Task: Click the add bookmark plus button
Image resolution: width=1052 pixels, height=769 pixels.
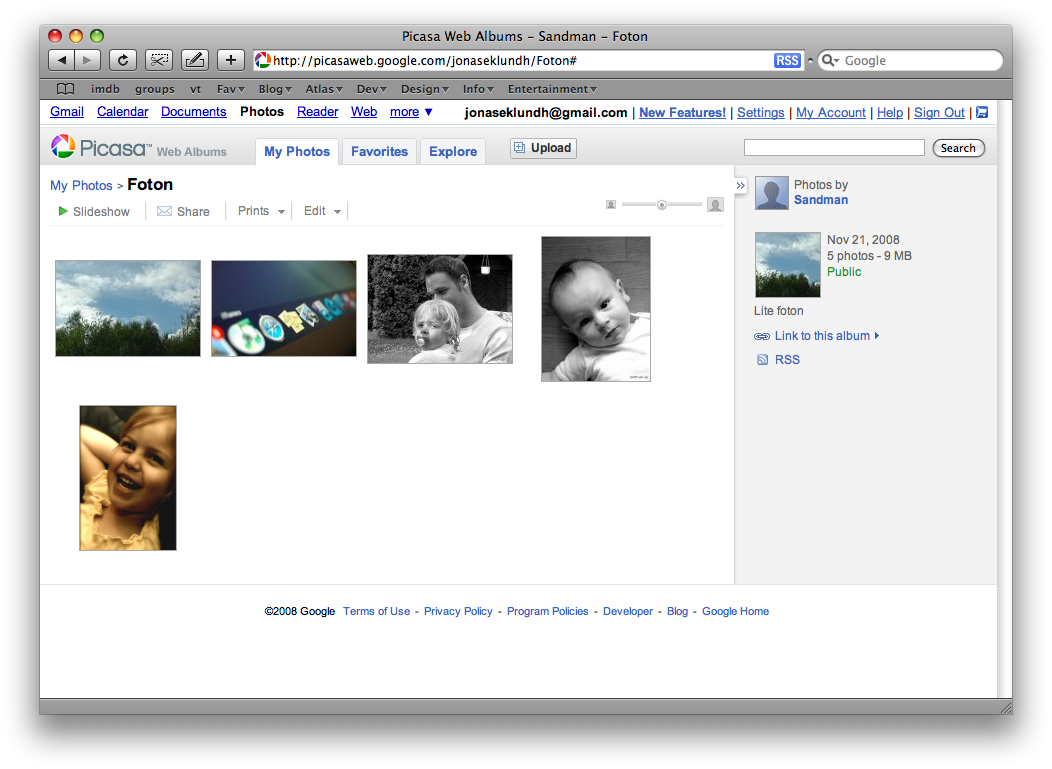Action: tap(231, 60)
